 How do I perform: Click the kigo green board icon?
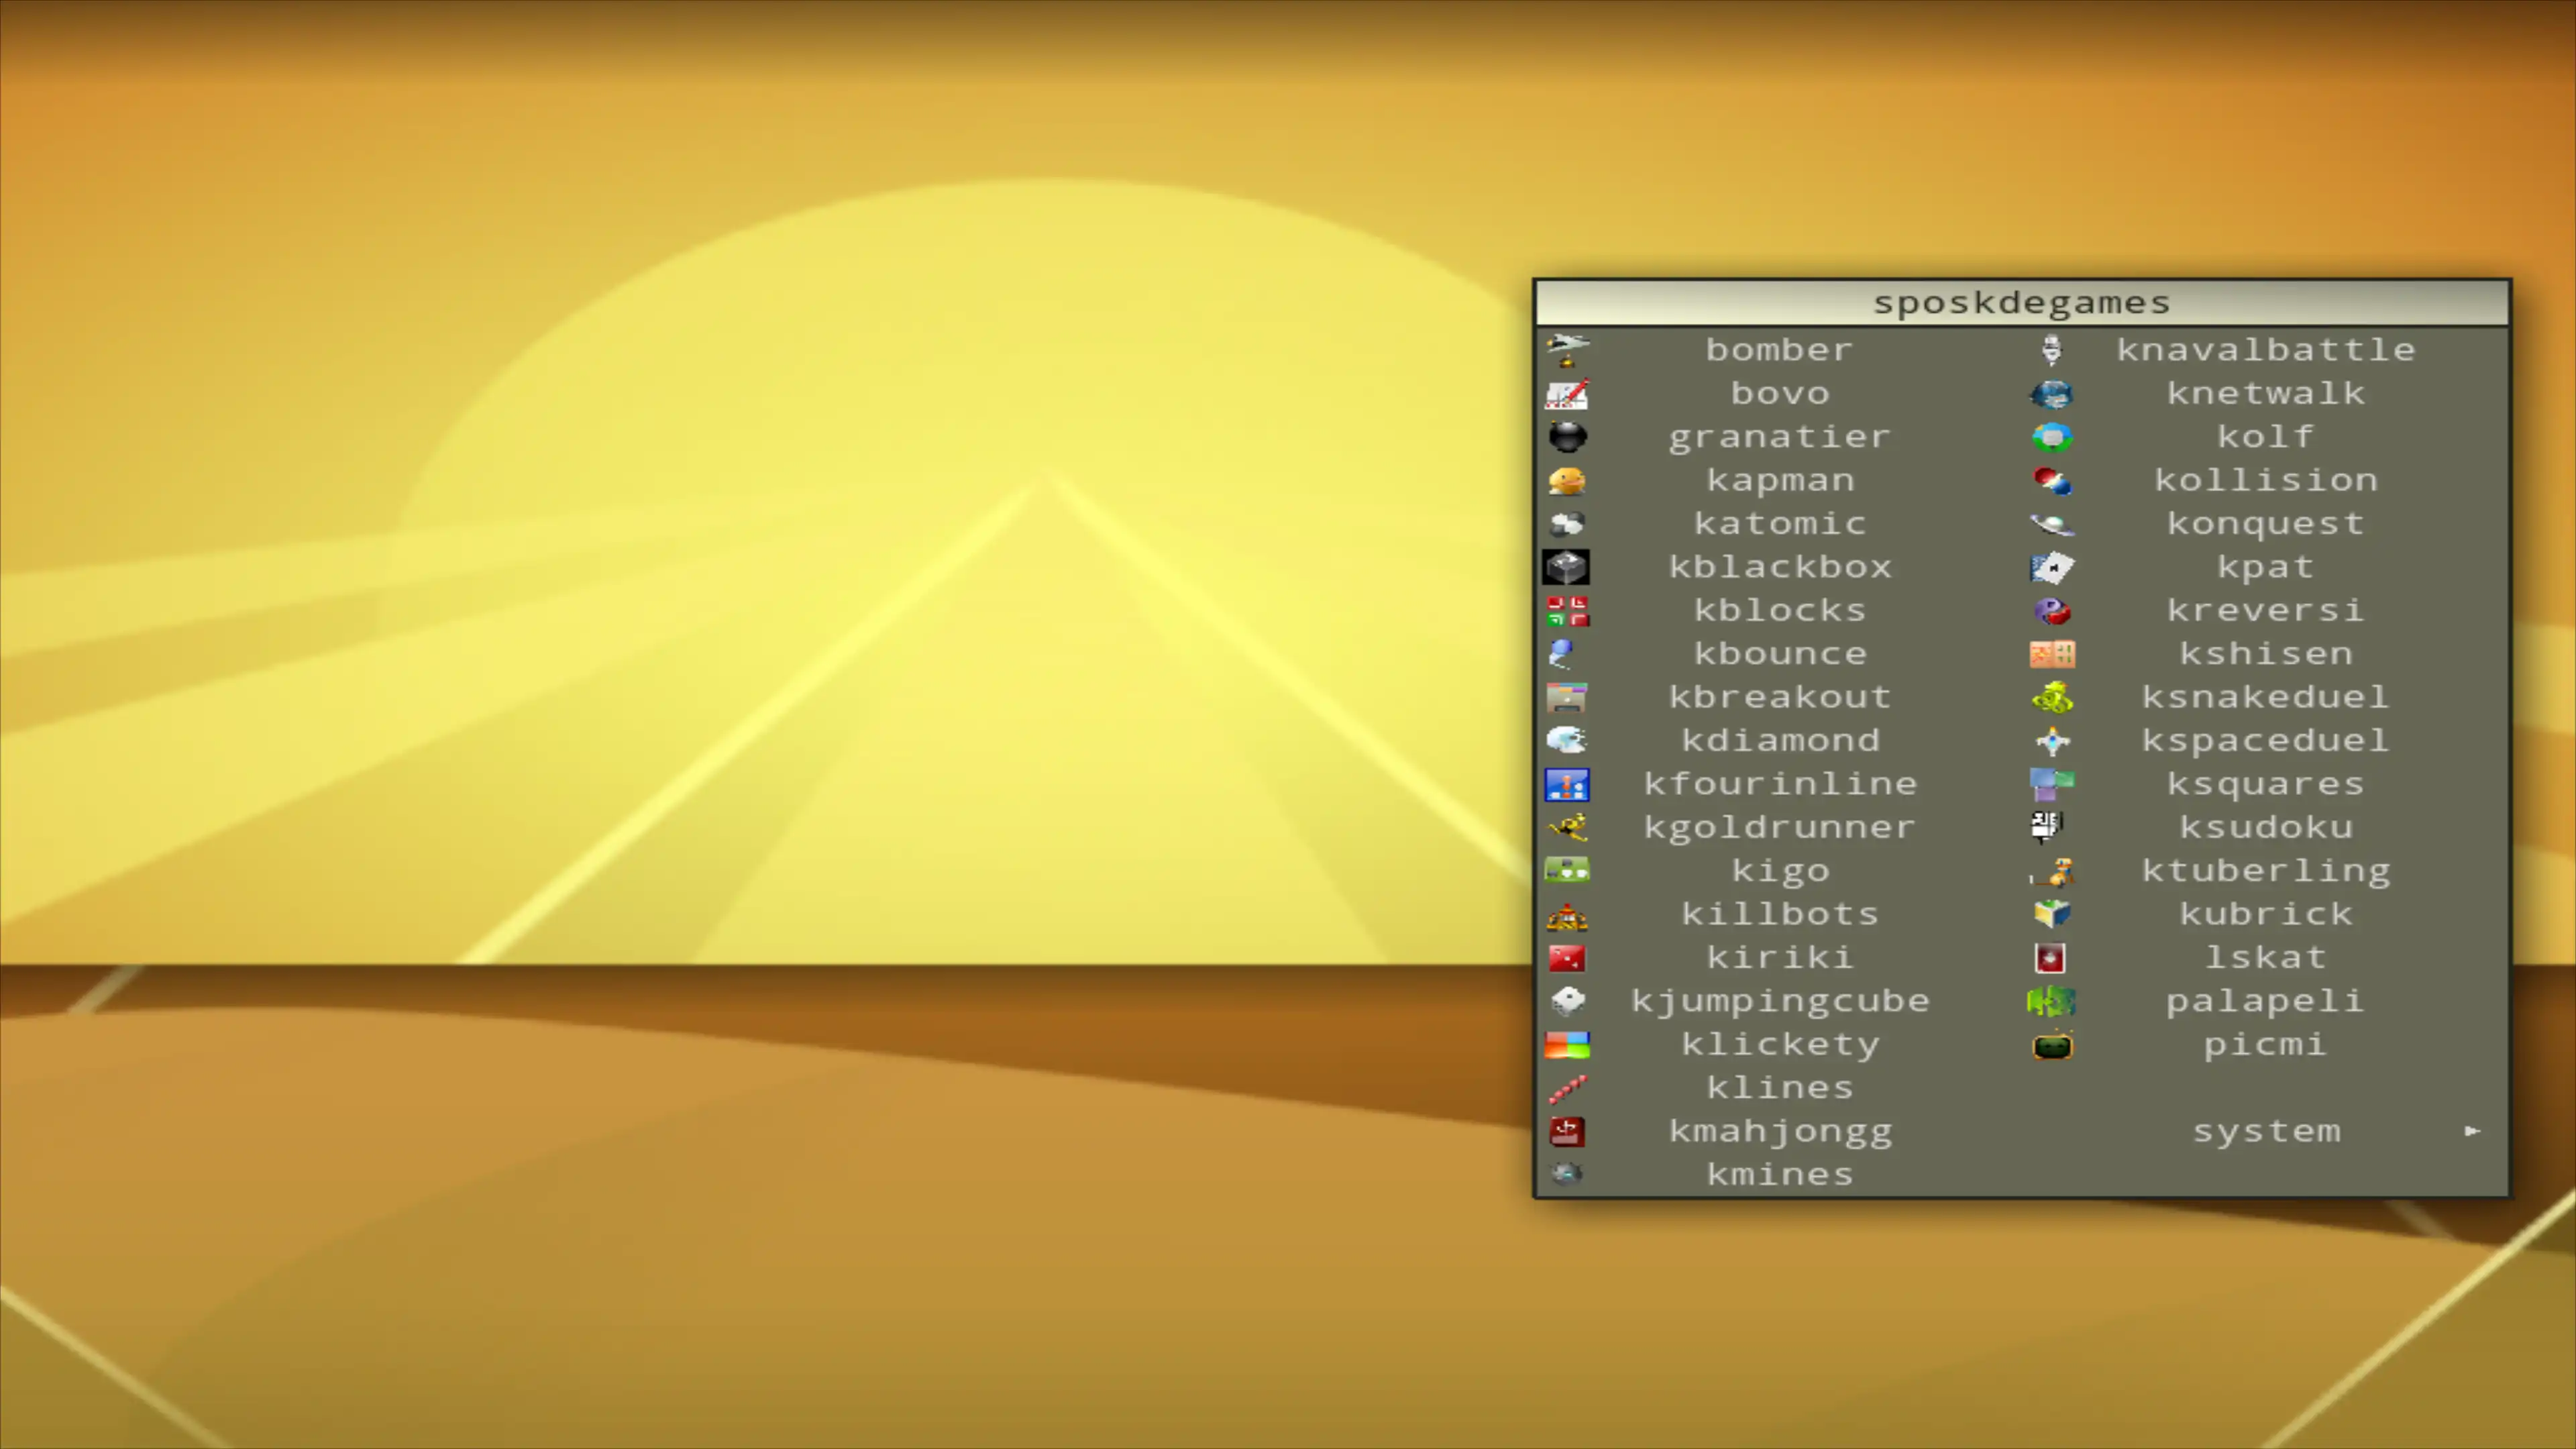click(x=1567, y=871)
